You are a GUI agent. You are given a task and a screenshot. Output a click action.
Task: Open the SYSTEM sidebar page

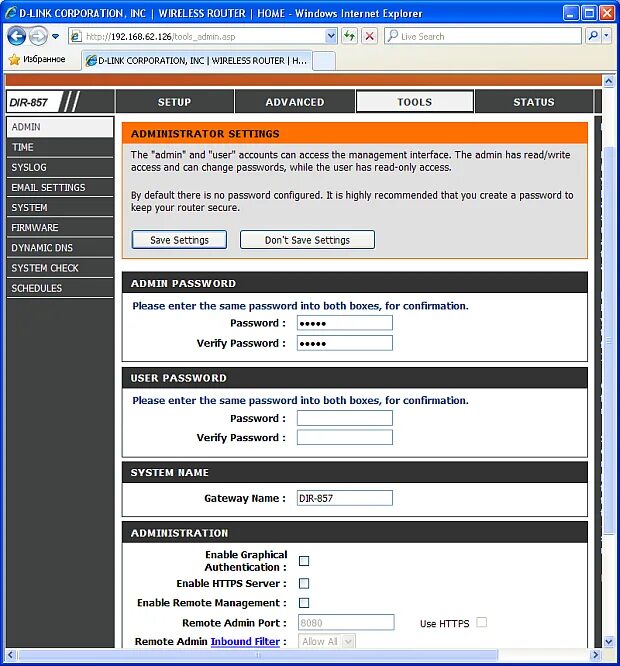[60, 208]
